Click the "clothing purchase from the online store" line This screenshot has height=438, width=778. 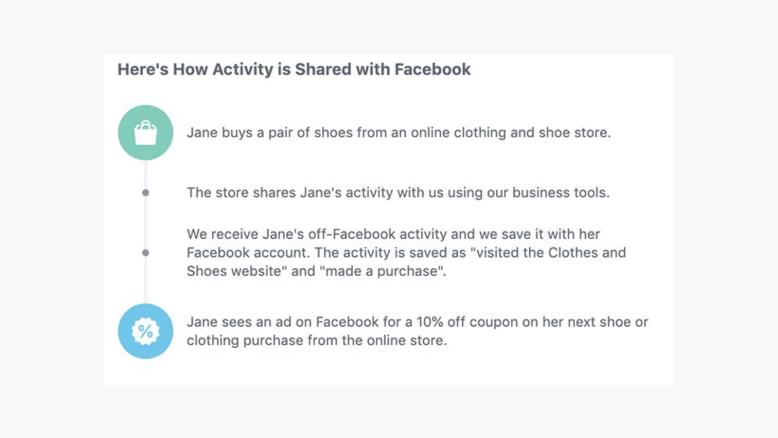[x=316, y=341]
